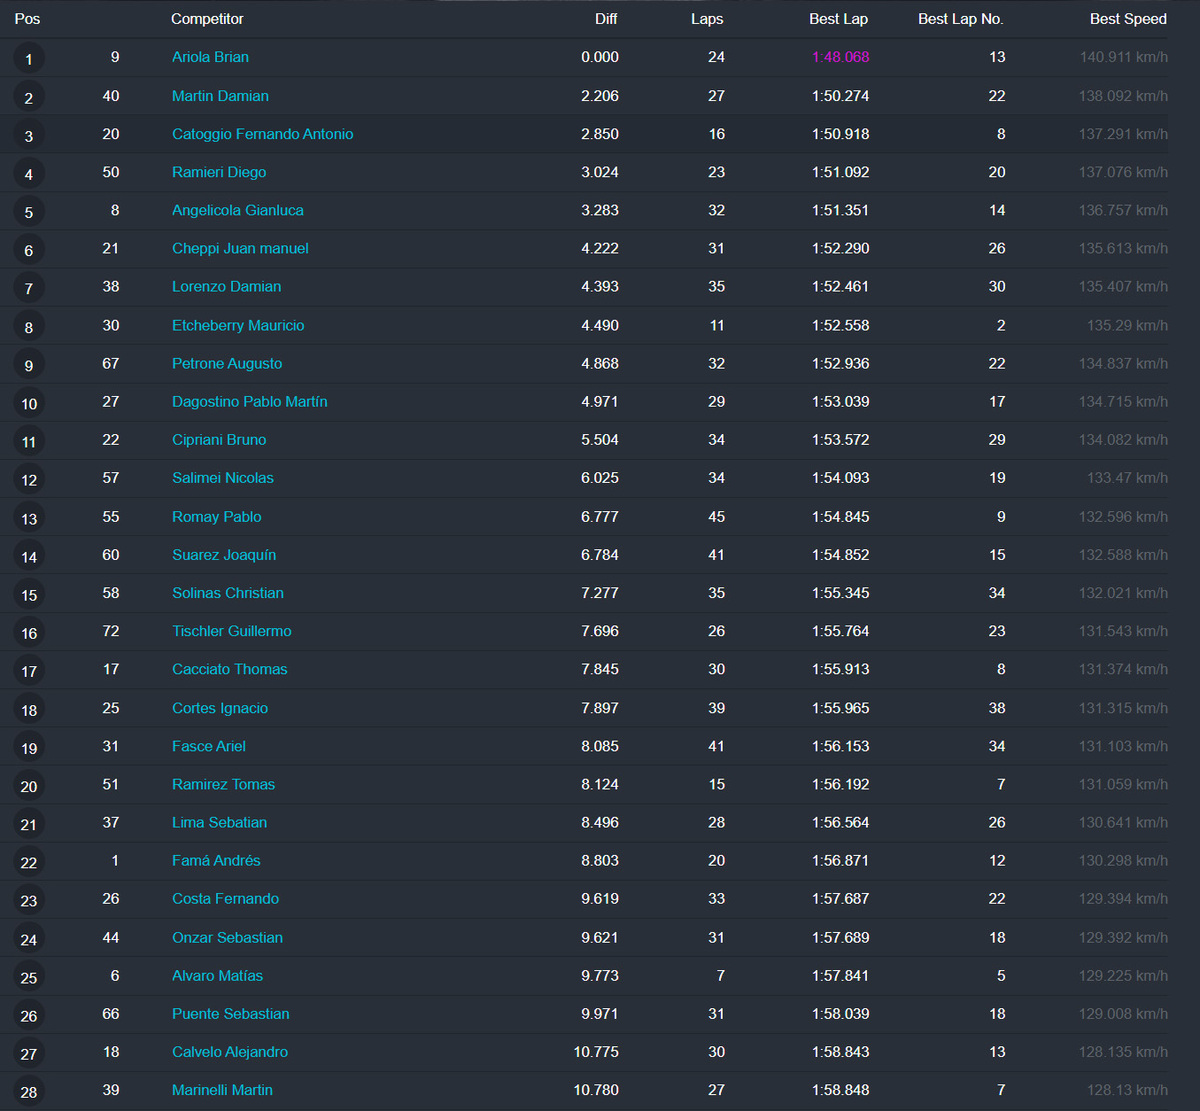Open Suarez Joaquín competitor link
This screenshot has width=1200, height=1111.
tap(224, 555)
